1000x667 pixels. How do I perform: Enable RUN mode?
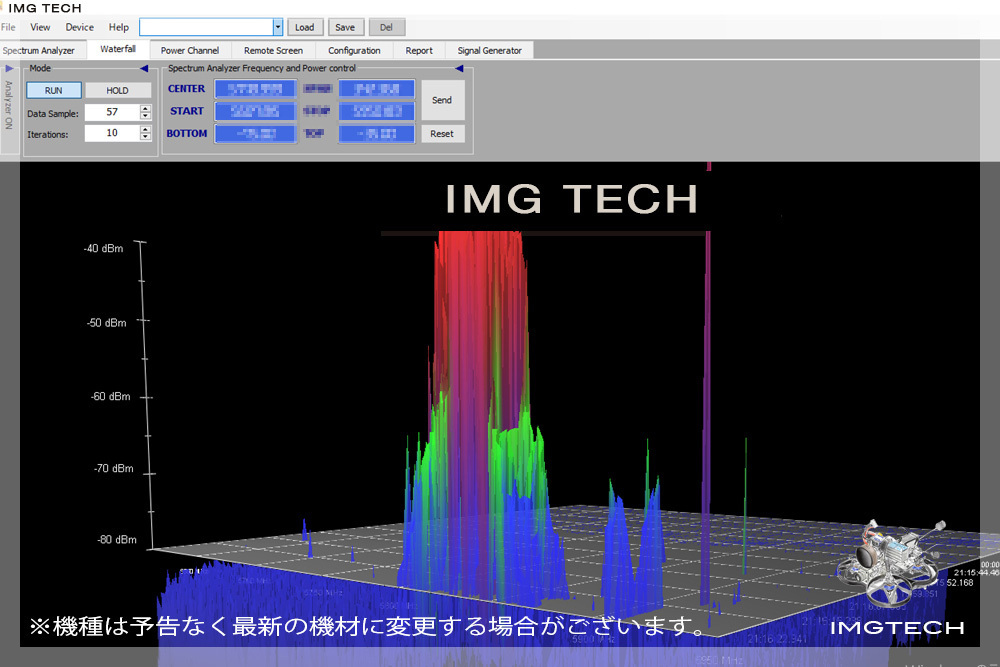pos(54,90)
